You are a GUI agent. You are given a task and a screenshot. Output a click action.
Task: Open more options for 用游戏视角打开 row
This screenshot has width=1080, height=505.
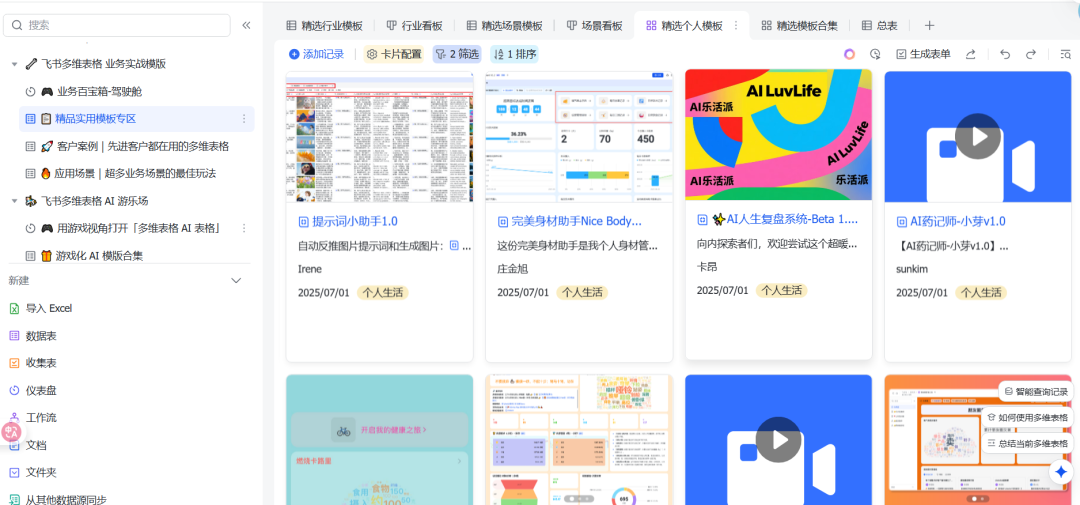tap(243, 228)
